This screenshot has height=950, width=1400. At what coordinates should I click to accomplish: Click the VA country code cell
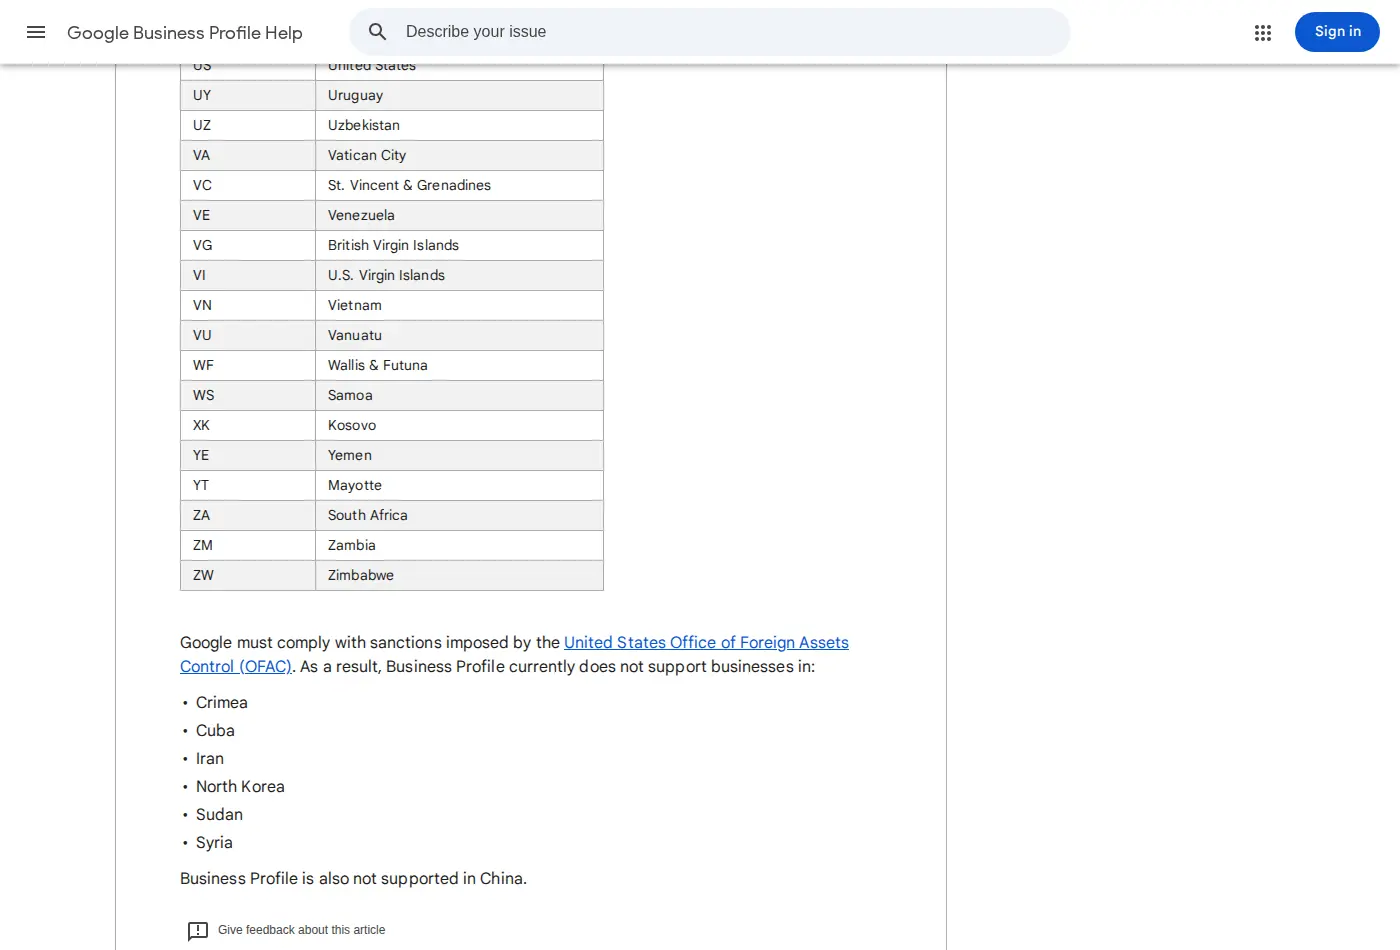click(248, 155)
